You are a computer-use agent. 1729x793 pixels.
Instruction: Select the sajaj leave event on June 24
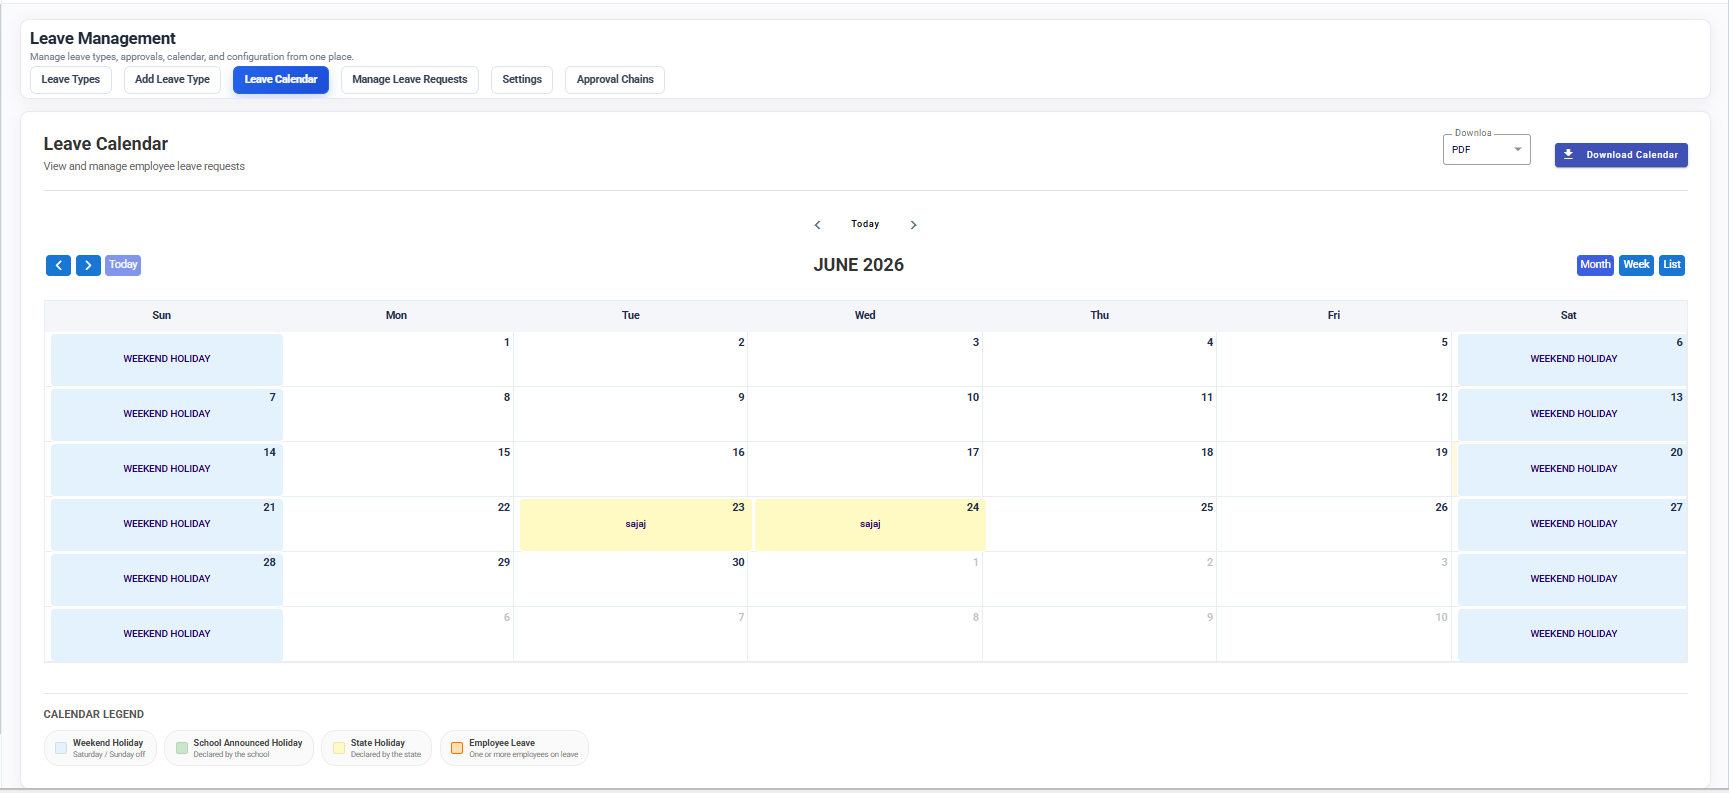[870, 524]
